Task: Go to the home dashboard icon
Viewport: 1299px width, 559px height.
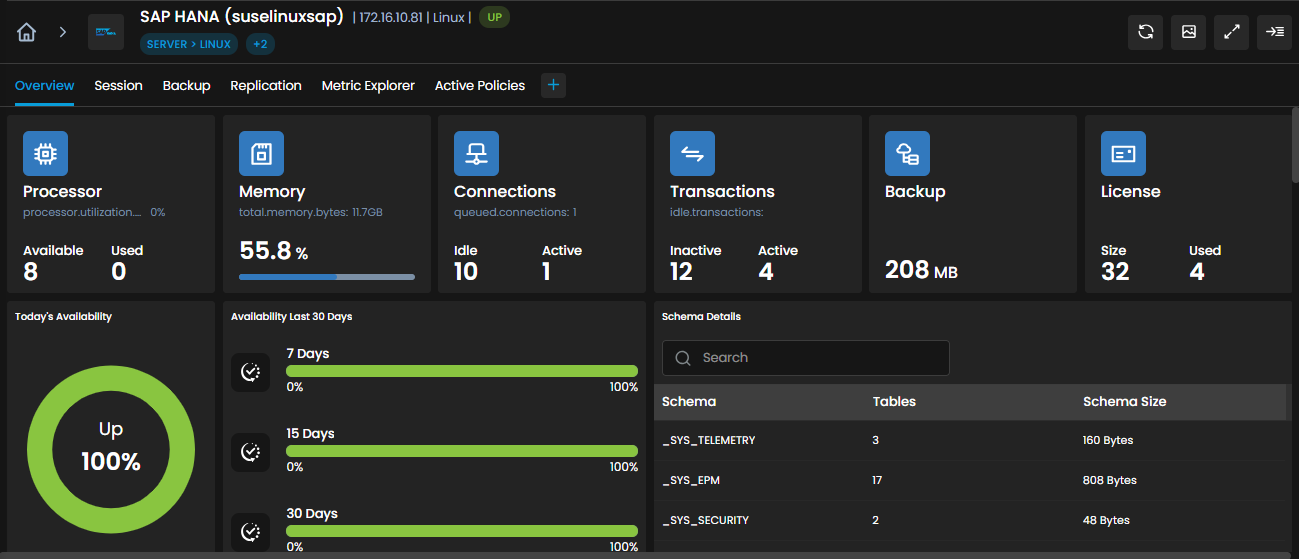Action: point(27,32)
